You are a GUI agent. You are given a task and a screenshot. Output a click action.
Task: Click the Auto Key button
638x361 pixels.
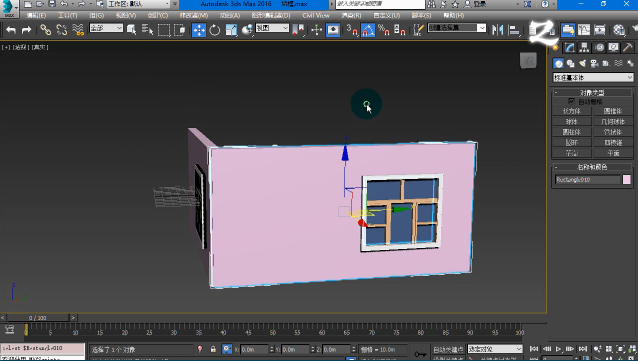click(448, 349)
